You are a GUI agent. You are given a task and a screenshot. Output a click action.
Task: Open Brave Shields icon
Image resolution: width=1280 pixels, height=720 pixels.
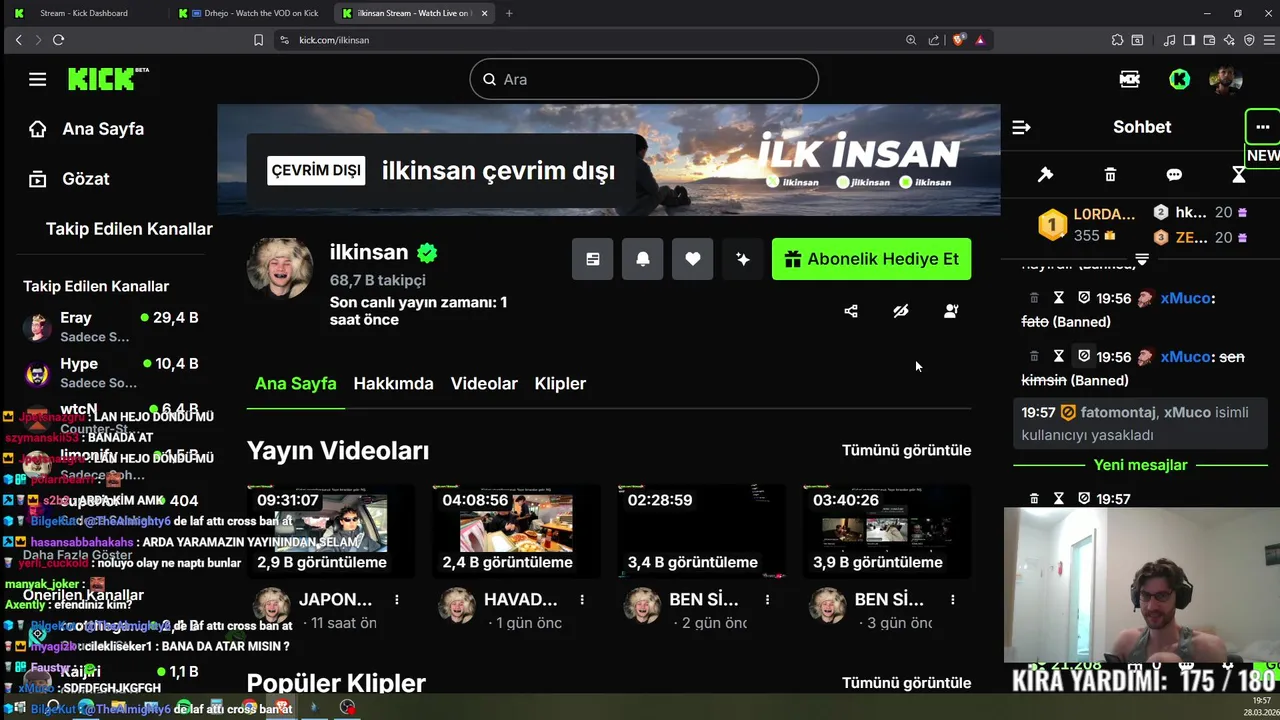[959, 40]
